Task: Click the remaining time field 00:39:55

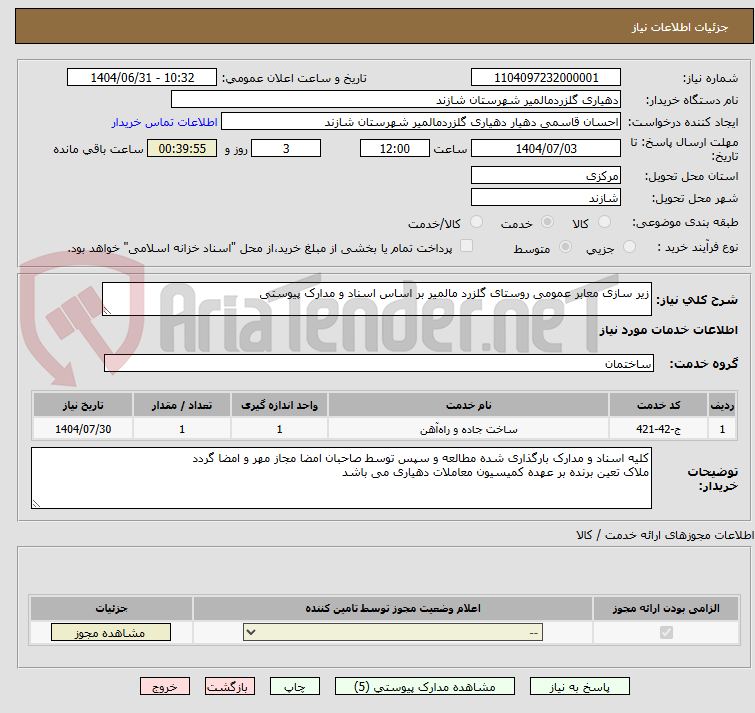Action: (x=182, y=148)
